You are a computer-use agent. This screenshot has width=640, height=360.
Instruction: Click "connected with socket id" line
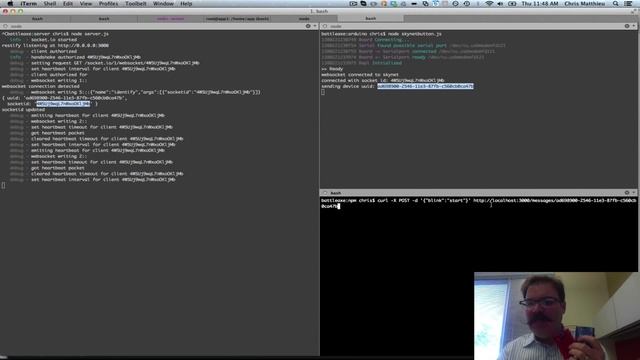pyautogui.click(x=382, y=80)
